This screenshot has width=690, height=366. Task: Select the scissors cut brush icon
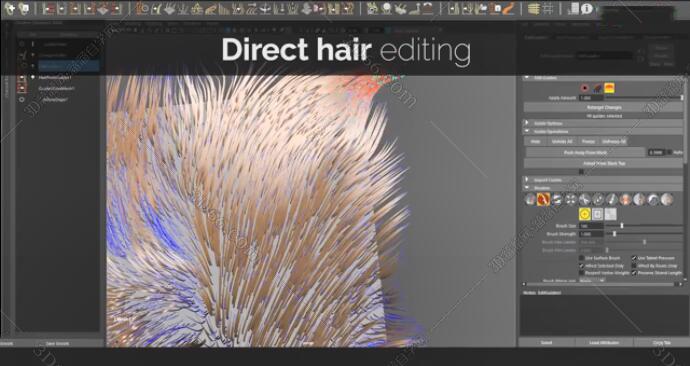(584, 199)
